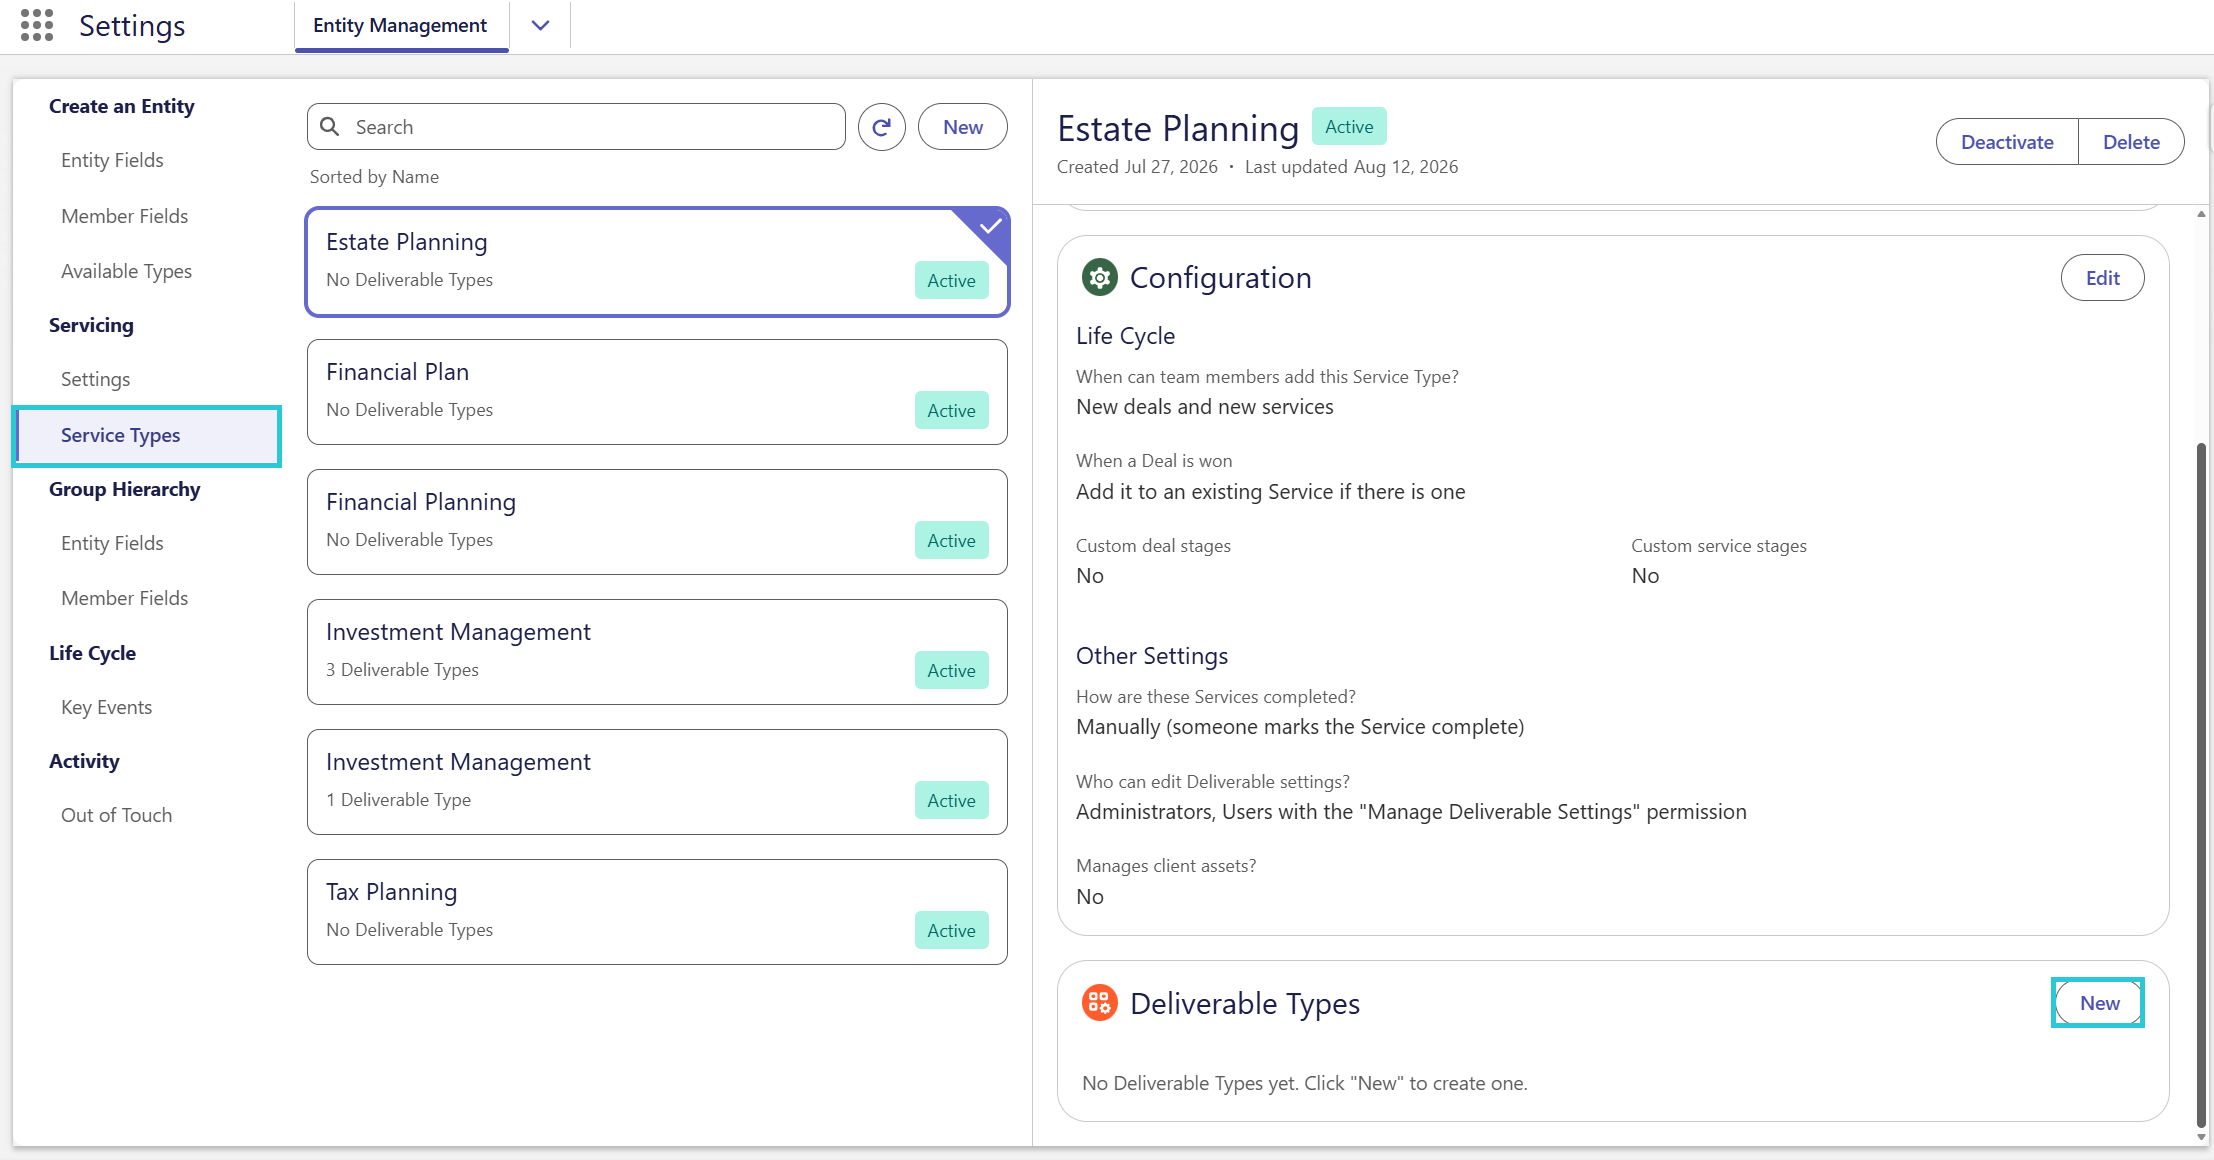Click the Servicing heading in sidebar
Image resolution: width=2214 pixels, height=1160 pixels.
click(91, 325)
